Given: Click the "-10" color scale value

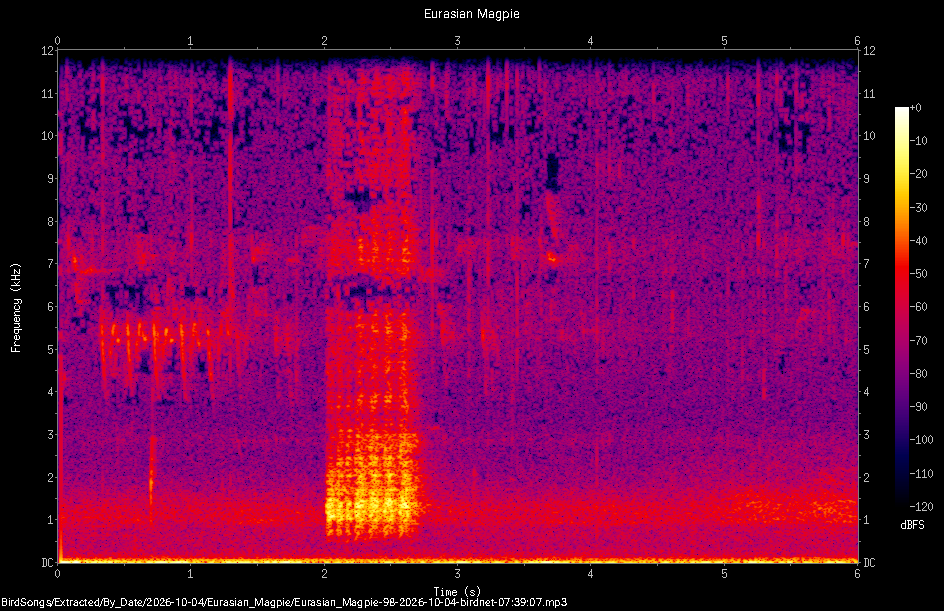Looking at the screenshot, I should (x=918, y=141).
